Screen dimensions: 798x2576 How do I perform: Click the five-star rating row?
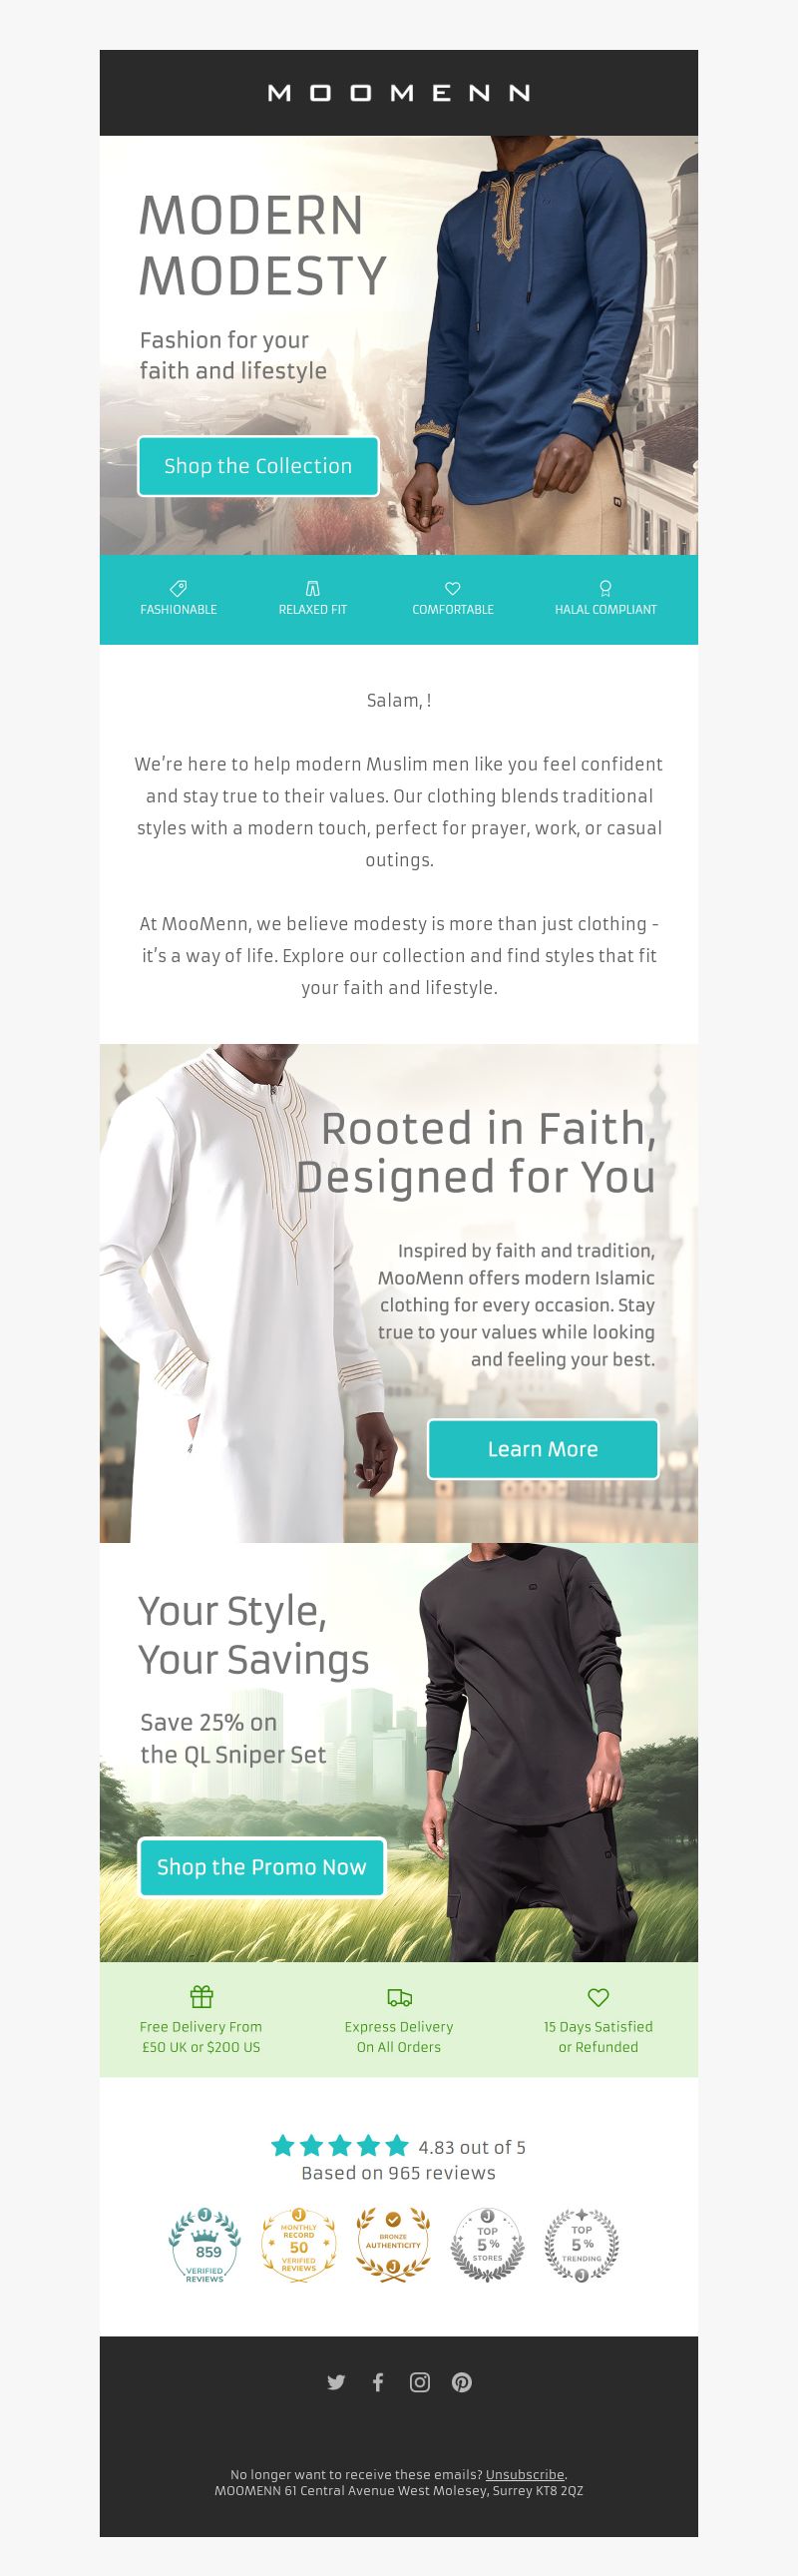pos(340,2145)
